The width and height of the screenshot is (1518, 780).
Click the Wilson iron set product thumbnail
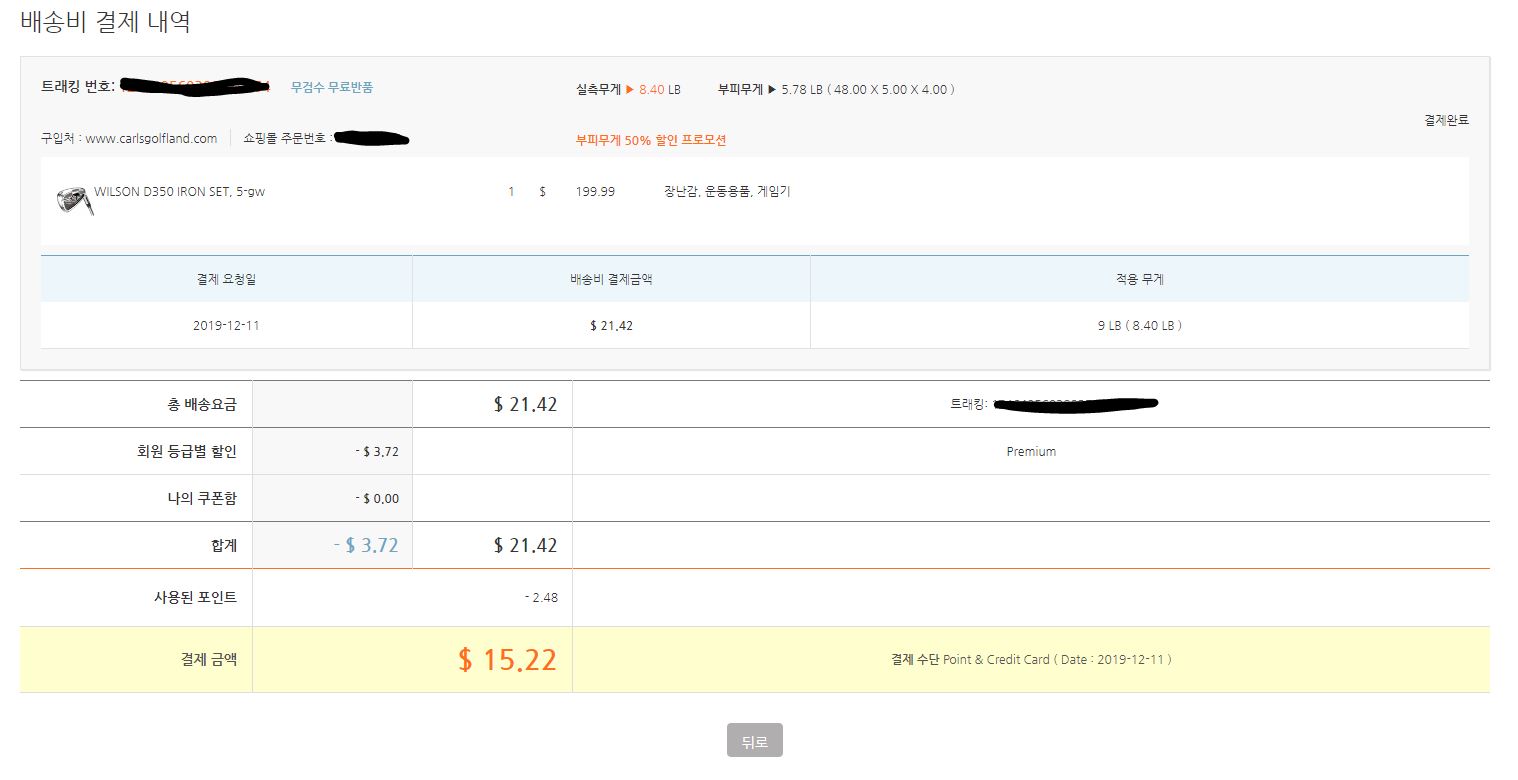tap(75, 200)
